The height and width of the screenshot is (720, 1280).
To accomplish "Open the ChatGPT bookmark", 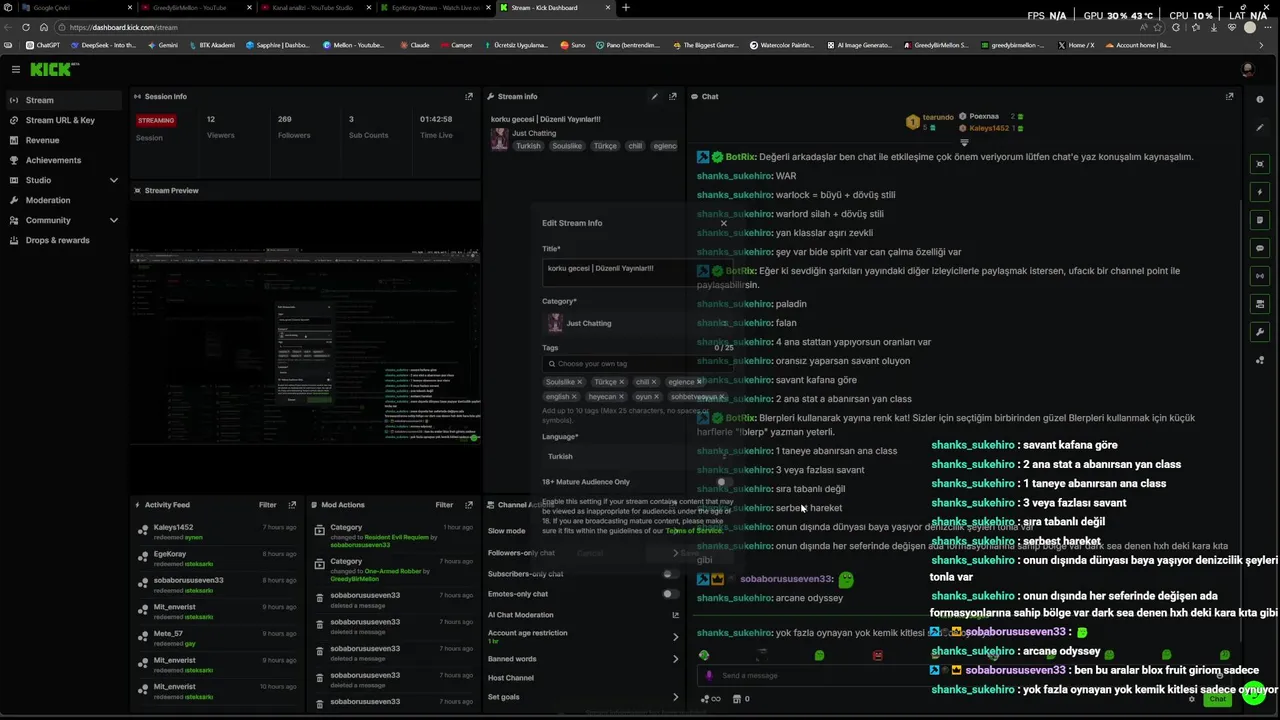I will pyautogui.click(x=43, y=45).
